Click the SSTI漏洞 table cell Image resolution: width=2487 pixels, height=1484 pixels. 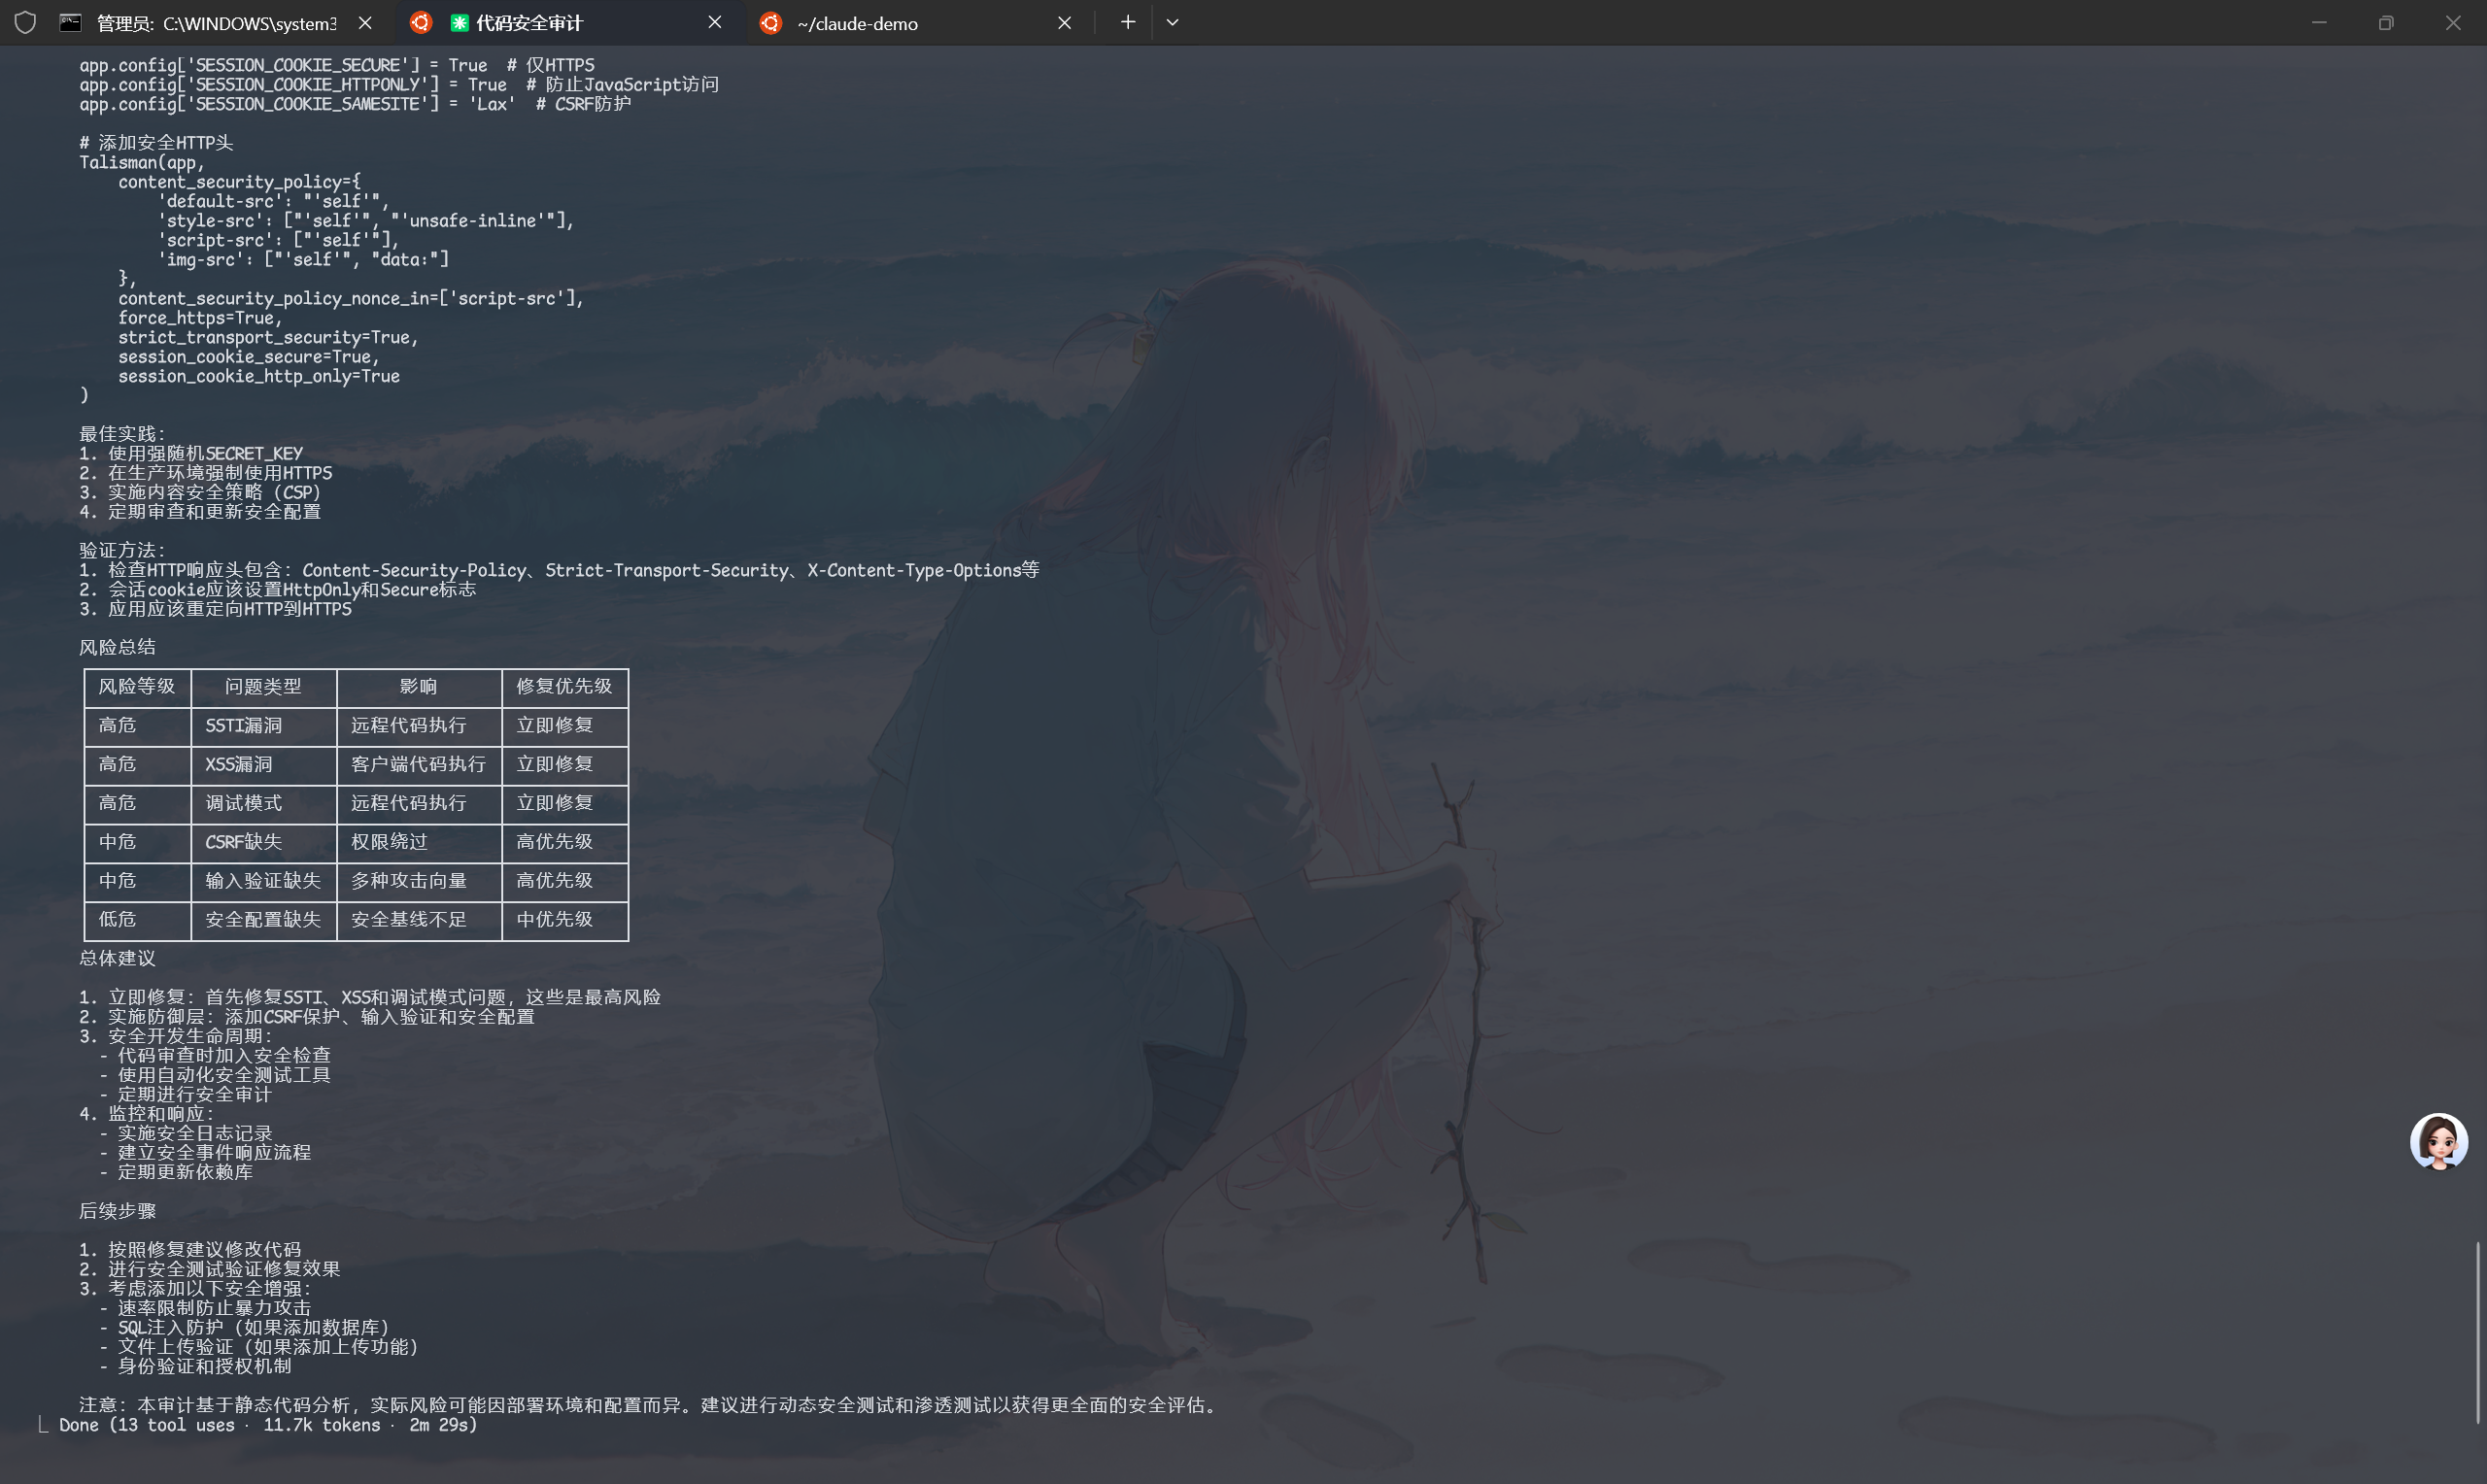(243, 725)
